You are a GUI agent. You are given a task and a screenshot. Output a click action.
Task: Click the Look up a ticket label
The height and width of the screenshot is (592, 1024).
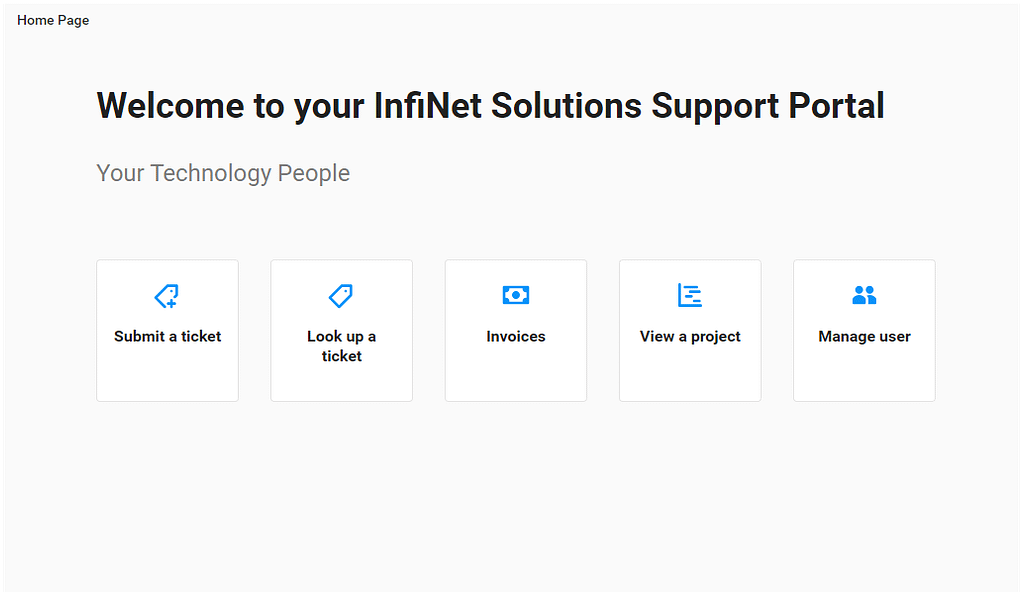coord(341,345)
